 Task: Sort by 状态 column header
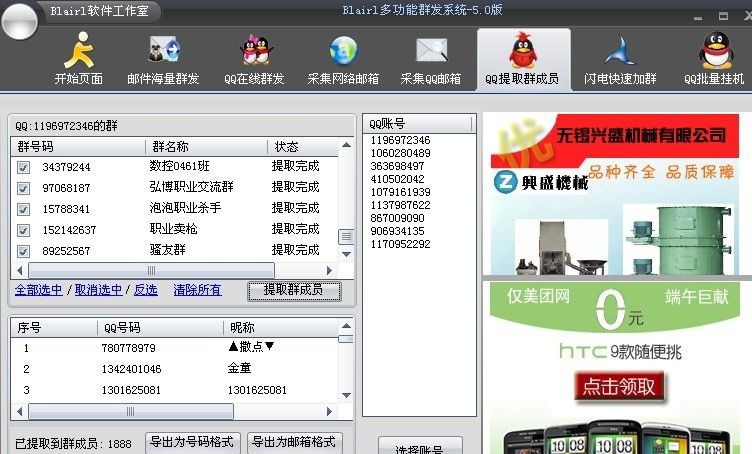tap(303, 147)
